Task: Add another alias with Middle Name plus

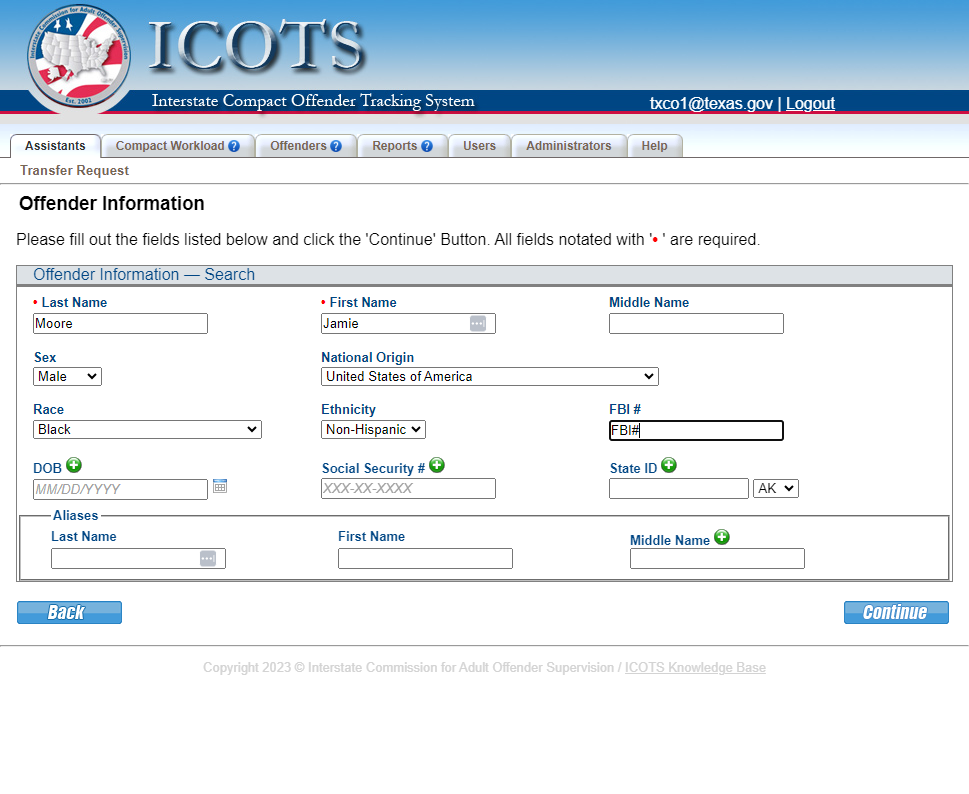Action: click(722, 537)
